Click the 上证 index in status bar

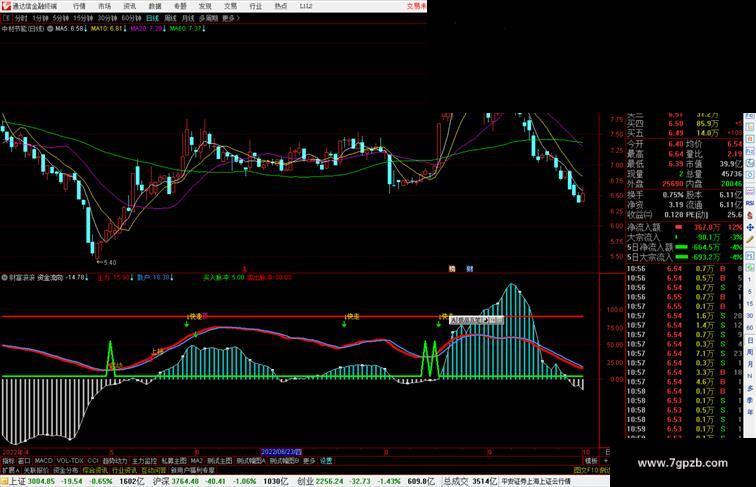17,481
